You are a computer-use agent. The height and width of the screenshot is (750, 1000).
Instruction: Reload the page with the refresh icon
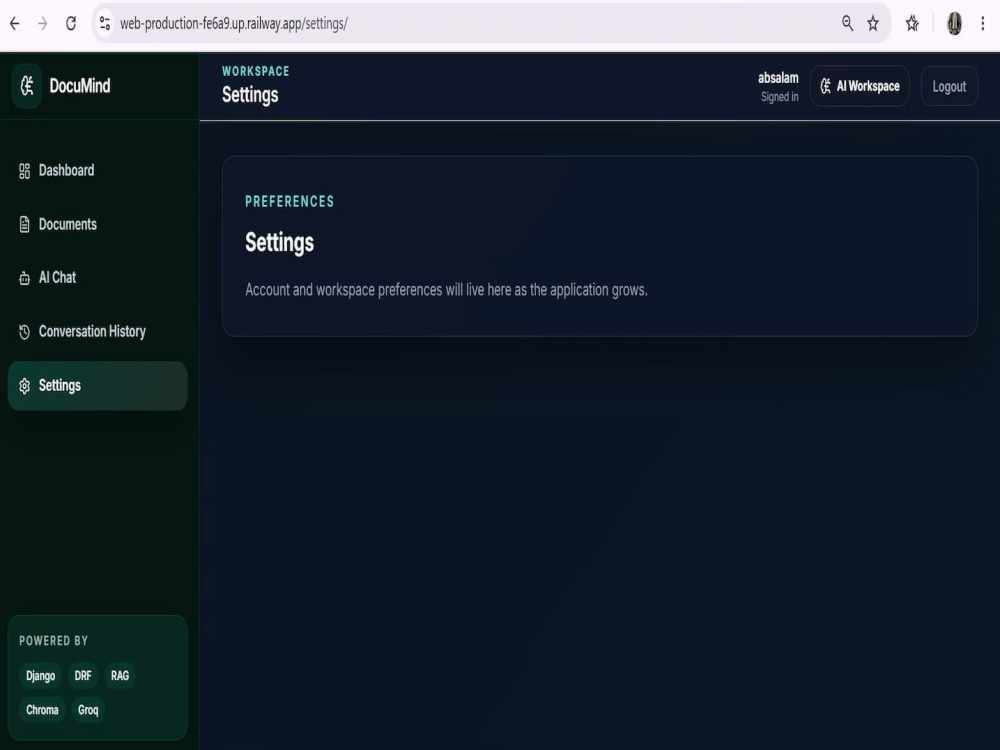71,24
